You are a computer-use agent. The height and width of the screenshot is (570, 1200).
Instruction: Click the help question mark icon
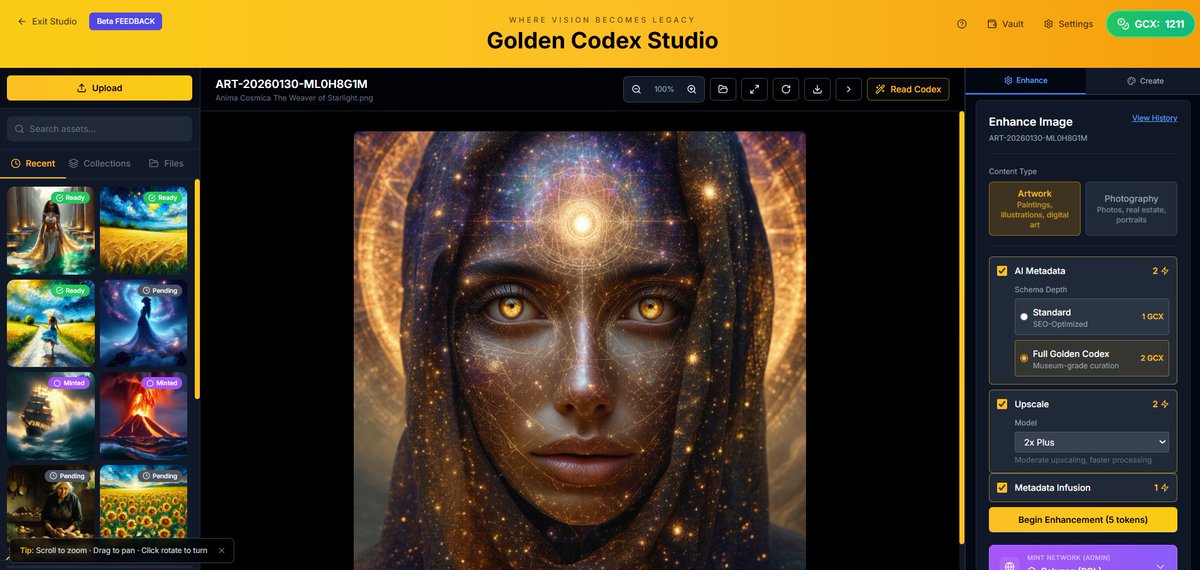[x=962, y=23]
